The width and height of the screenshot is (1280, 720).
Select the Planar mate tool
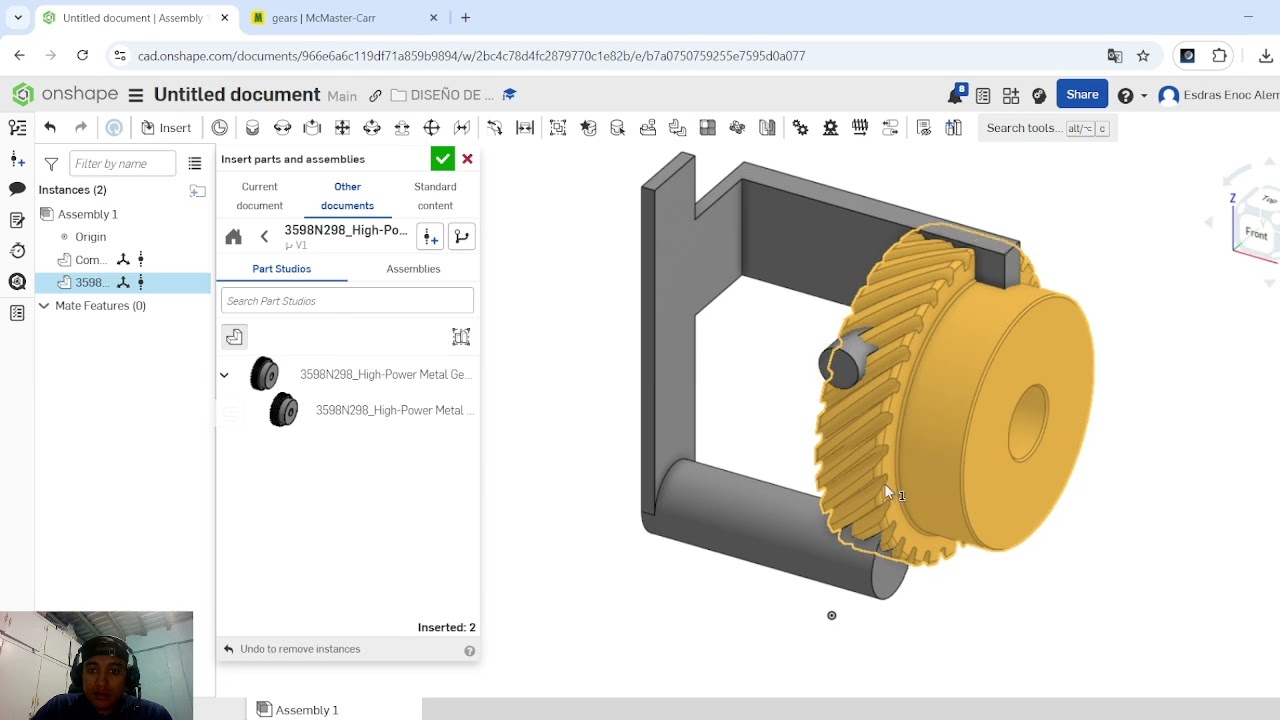click(x=342, y=127)
